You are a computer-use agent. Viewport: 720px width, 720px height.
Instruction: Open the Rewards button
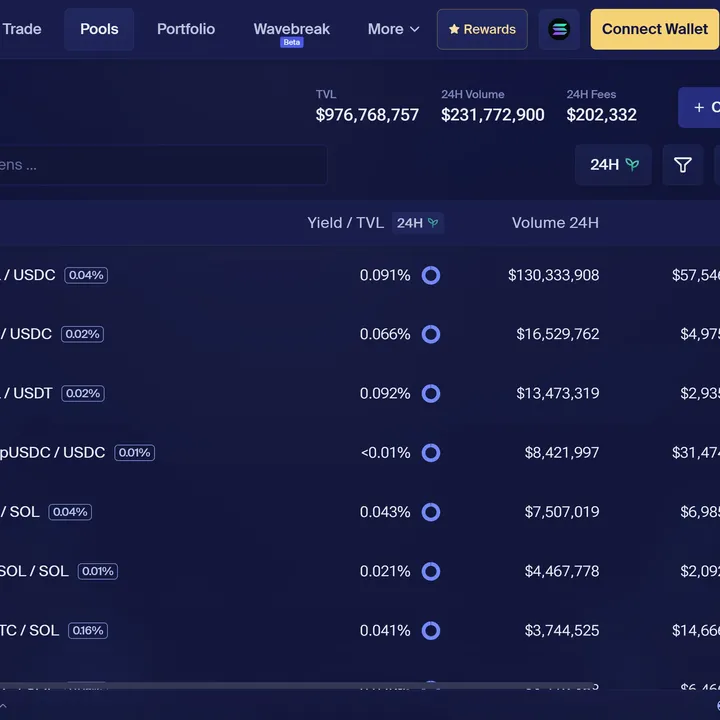482,30
